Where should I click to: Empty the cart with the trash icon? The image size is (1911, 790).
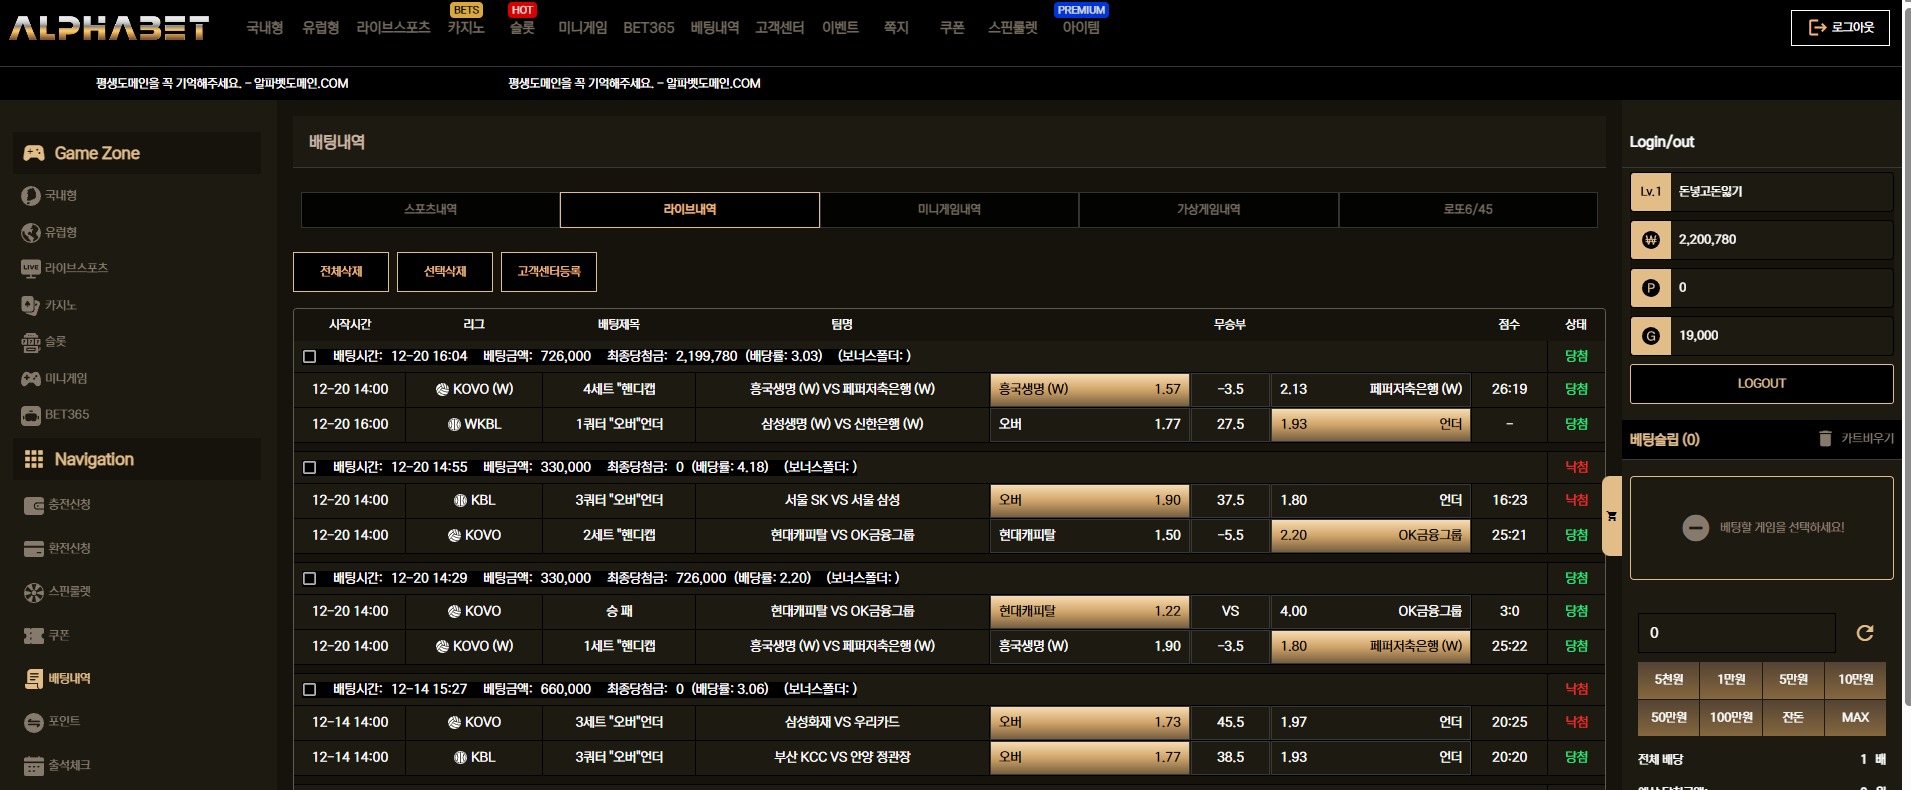[x=1825, y=439]
